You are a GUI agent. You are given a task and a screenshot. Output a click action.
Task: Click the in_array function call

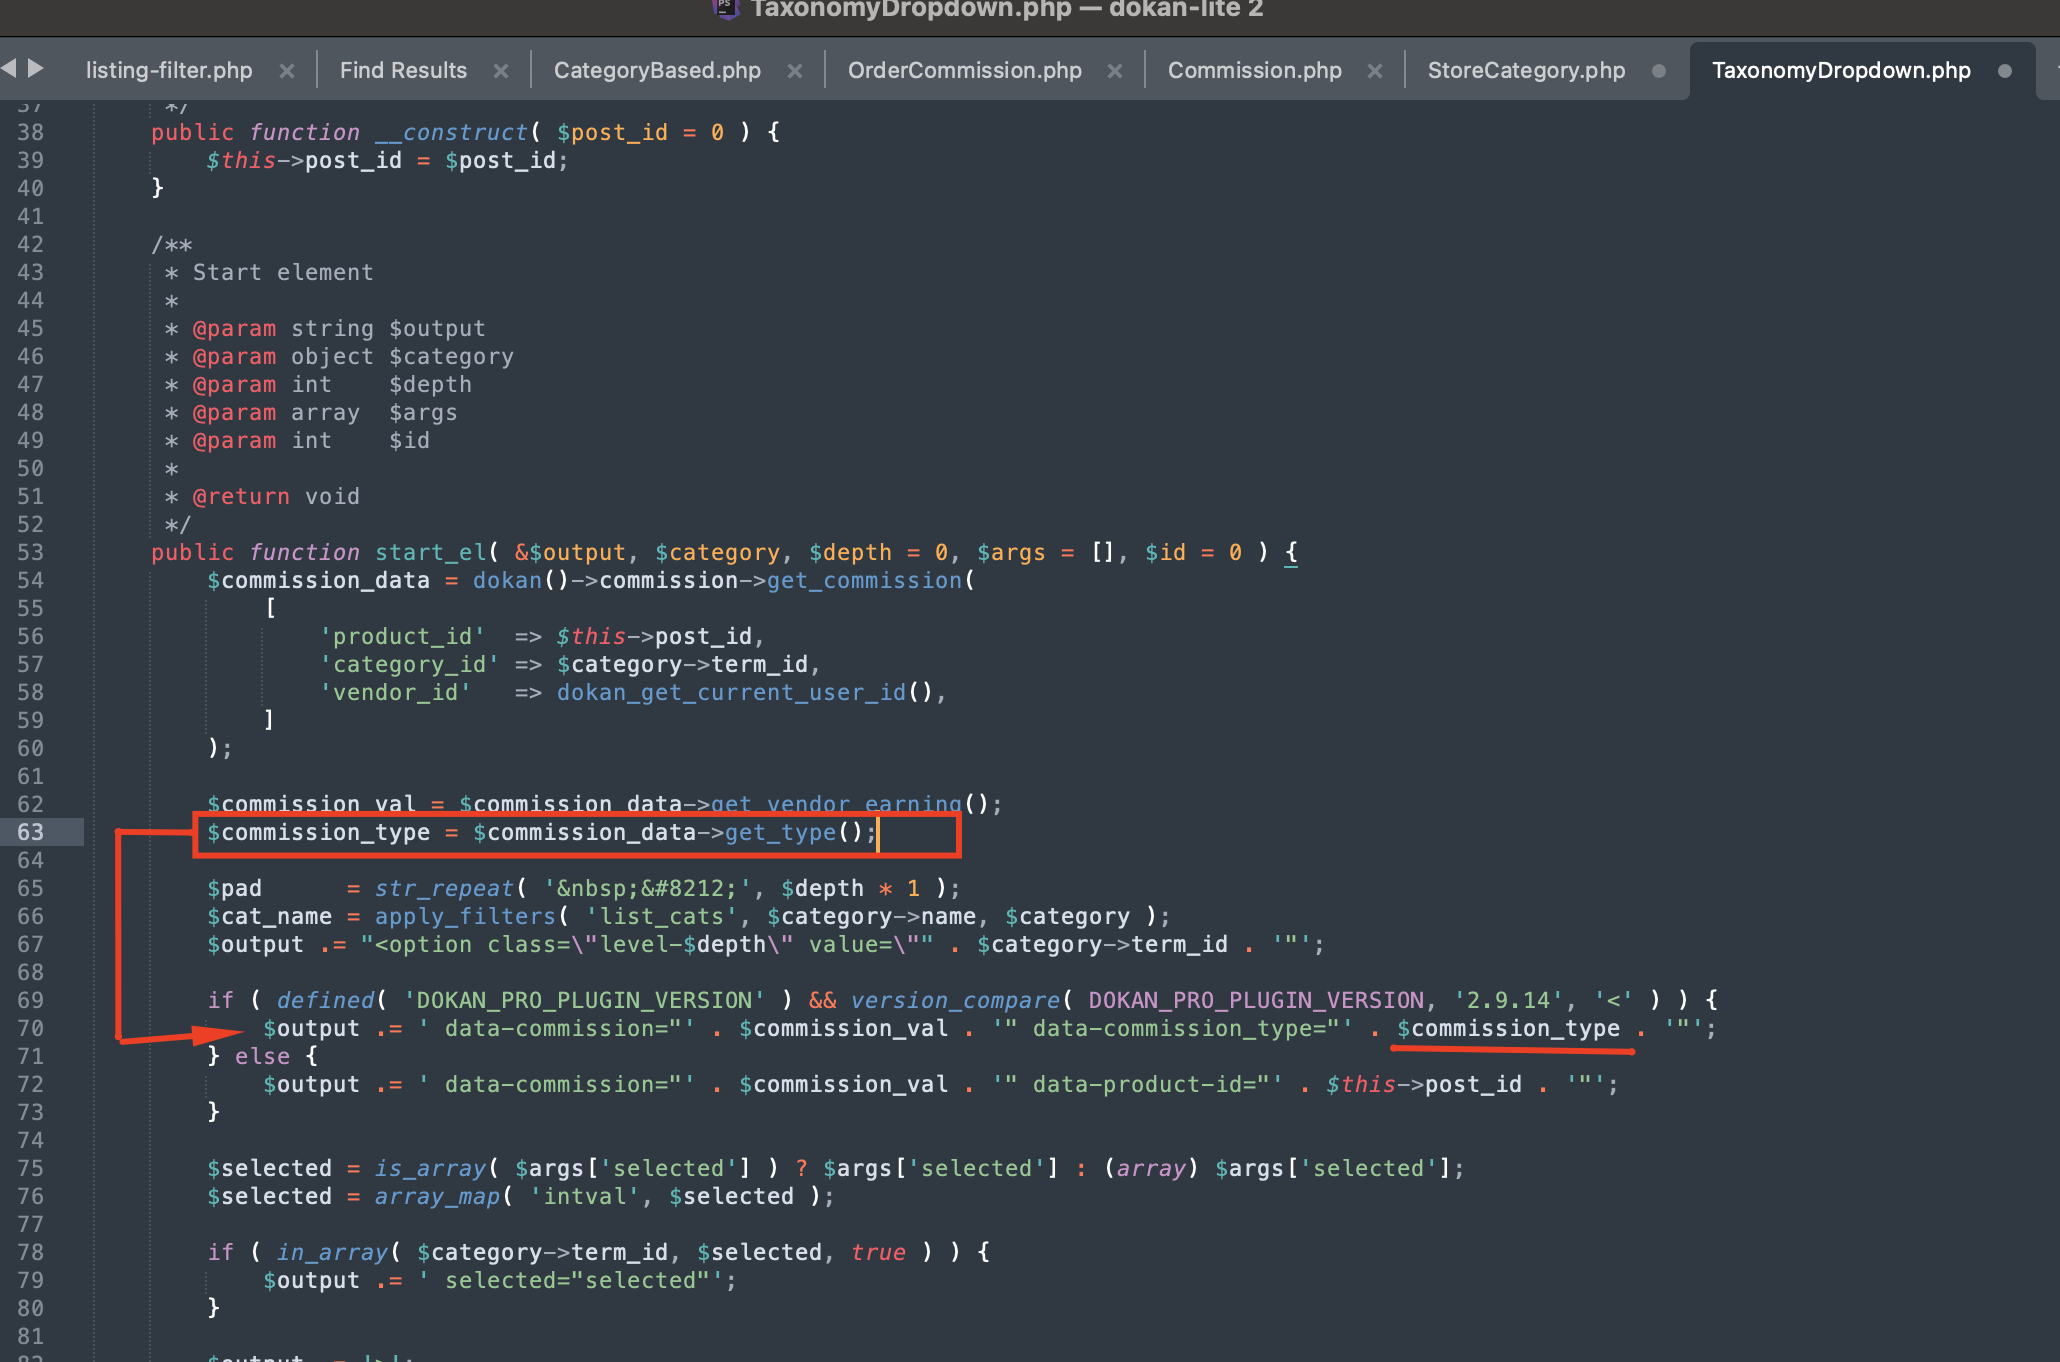point(332,1252)
